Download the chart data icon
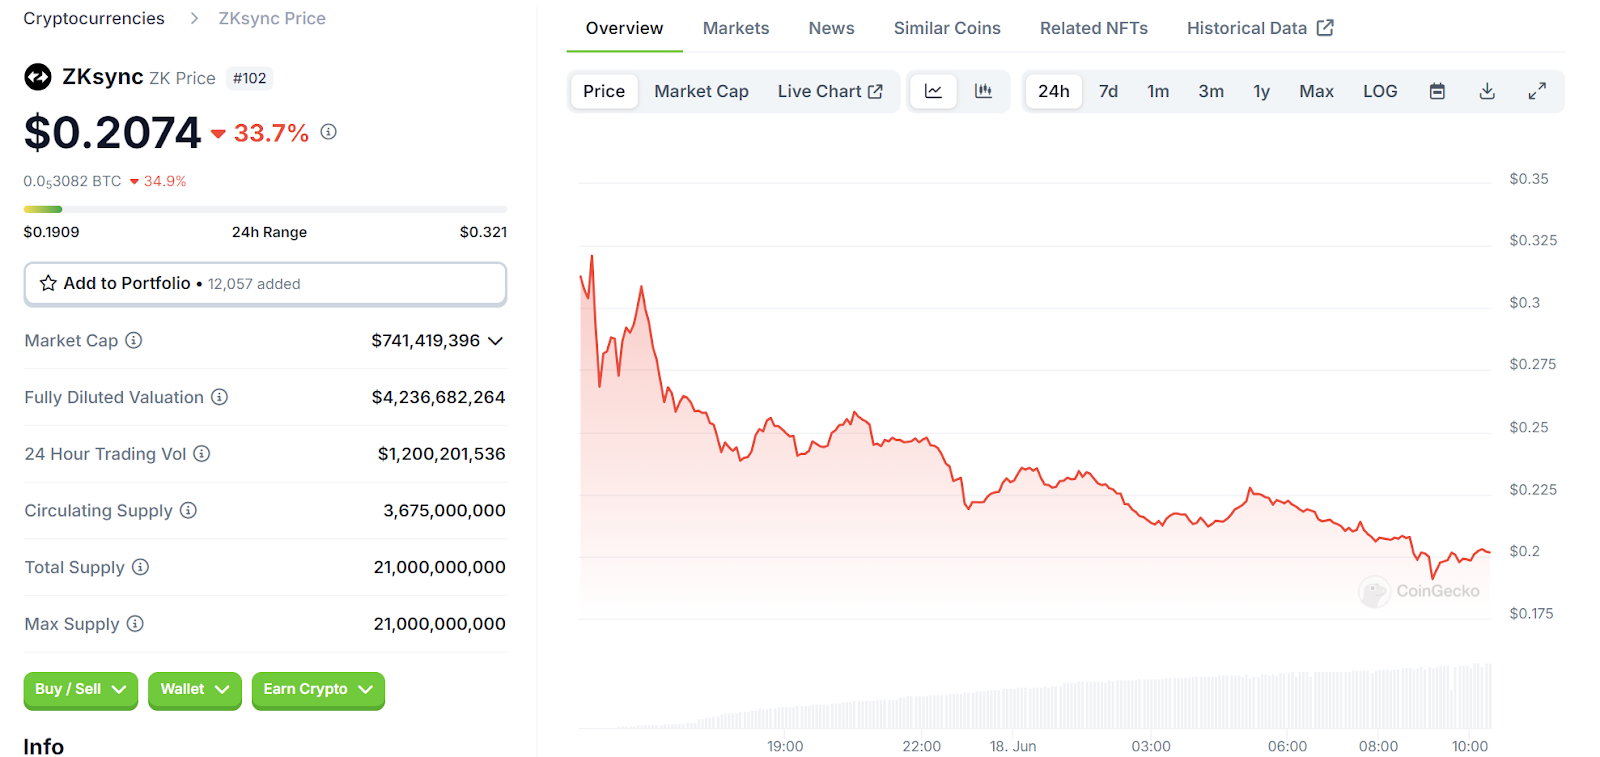This screenshot has height=757, width=1600. point(1487,91)
